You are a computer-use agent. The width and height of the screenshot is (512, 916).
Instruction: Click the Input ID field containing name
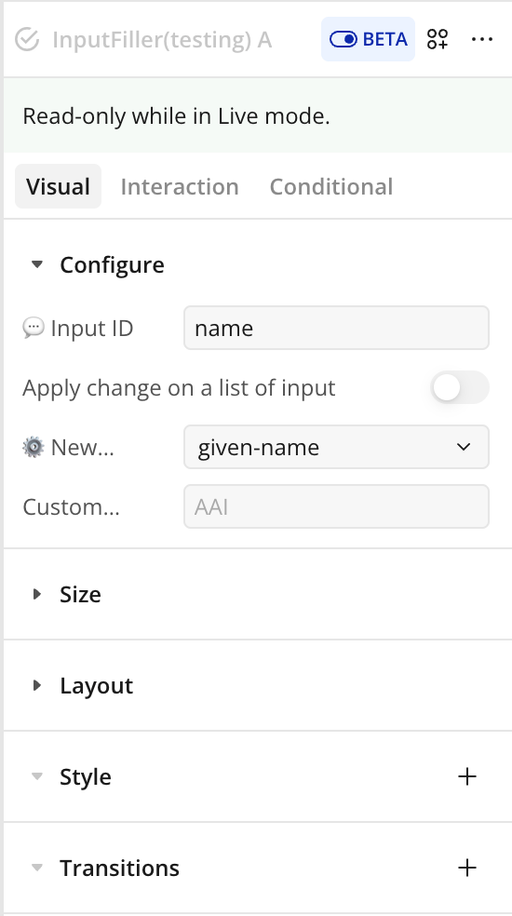click(337, 328)
